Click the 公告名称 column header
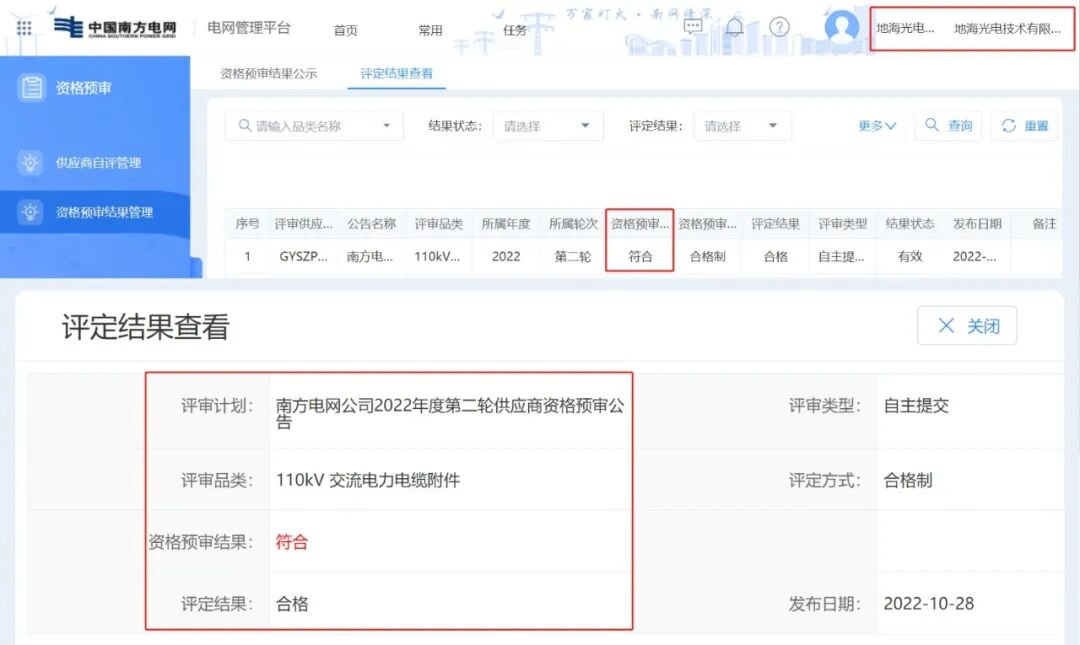The image size is (1080, 645). pyautogui.click(x=371, y=223)
